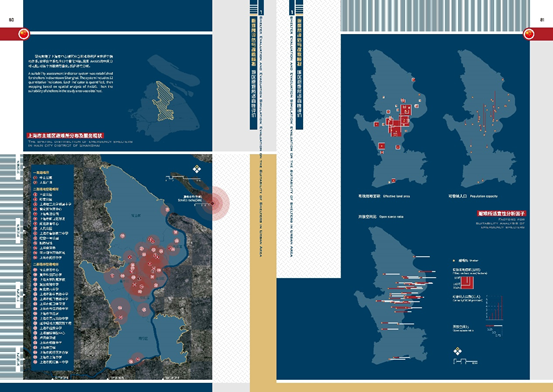553x392 pixels.
Task: Click the China flag icon beside page 81
Action: (529, 34)
